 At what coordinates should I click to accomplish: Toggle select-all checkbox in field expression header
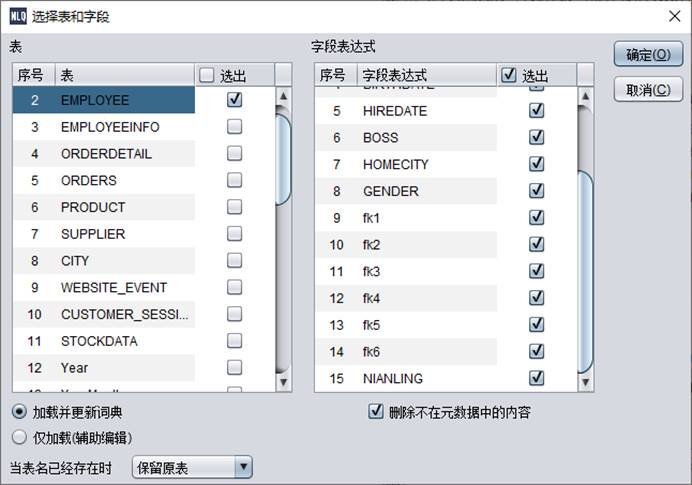509,75
